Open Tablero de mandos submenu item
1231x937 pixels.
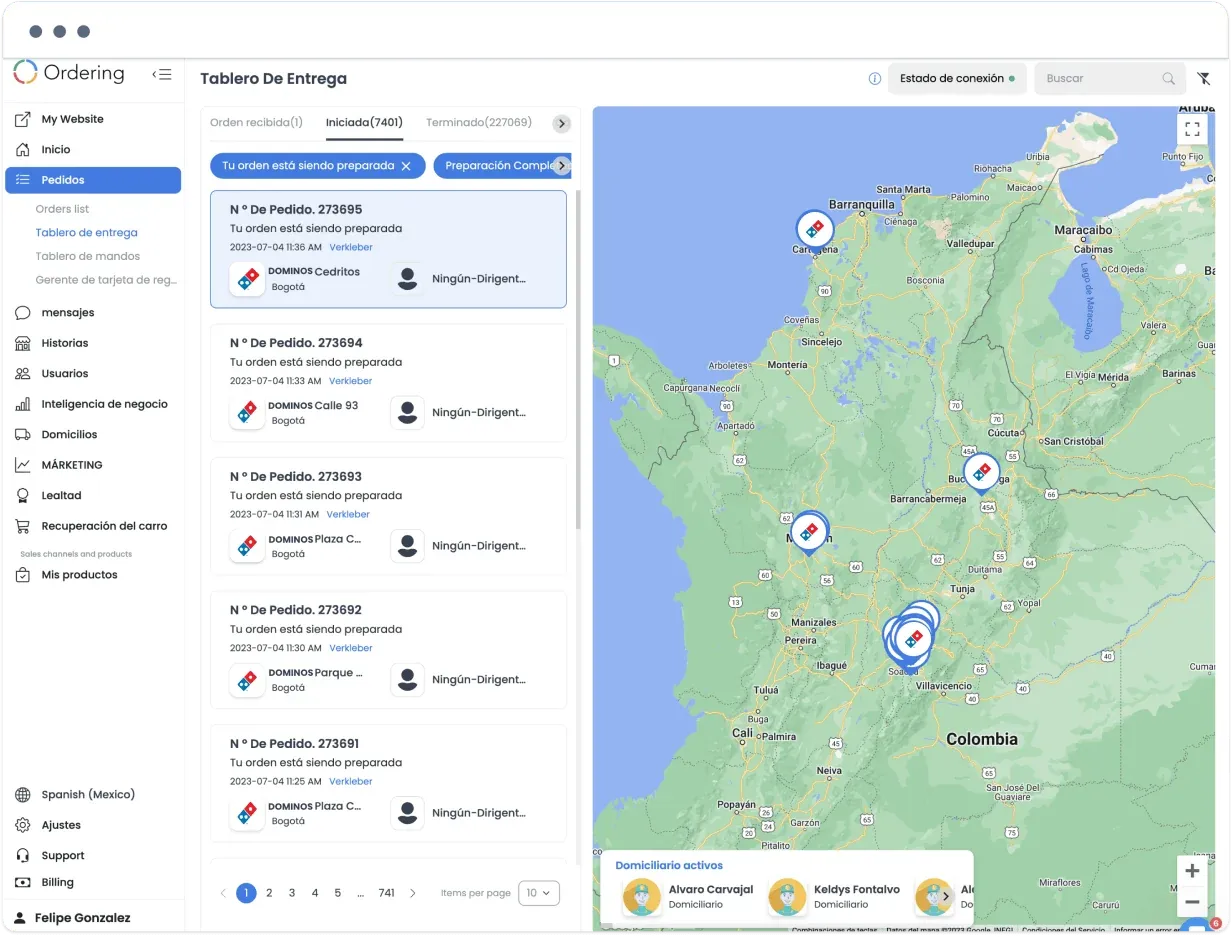click(x=88, y=257)
